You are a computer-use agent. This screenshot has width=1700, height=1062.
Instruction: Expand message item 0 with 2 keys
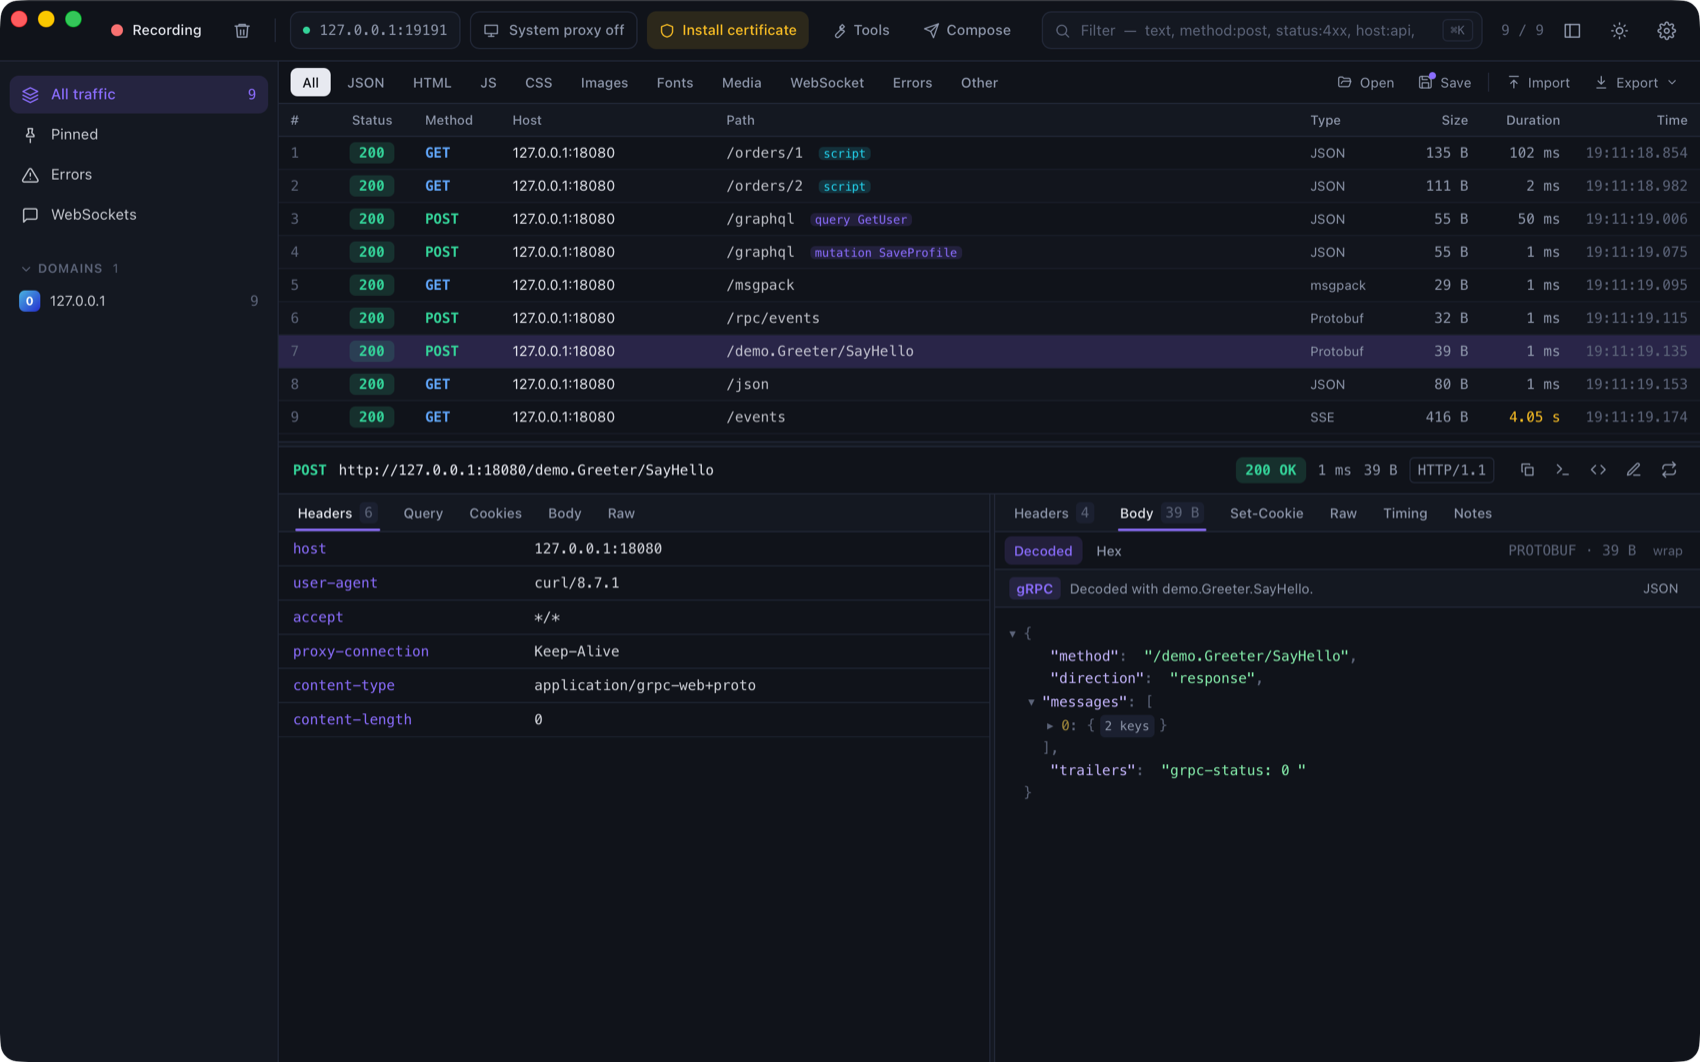[x=1049, y=726]
